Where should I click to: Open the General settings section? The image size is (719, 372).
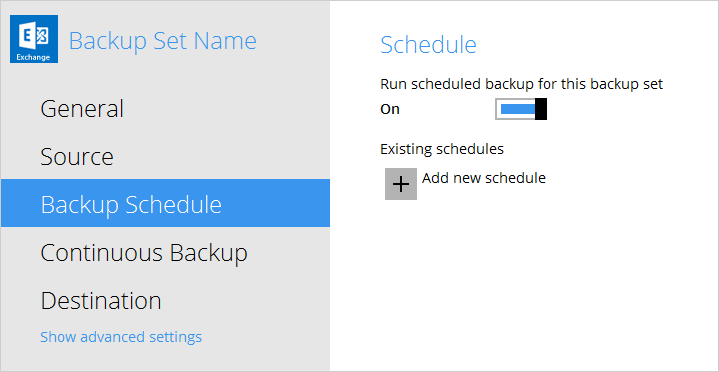coord(82,109)
